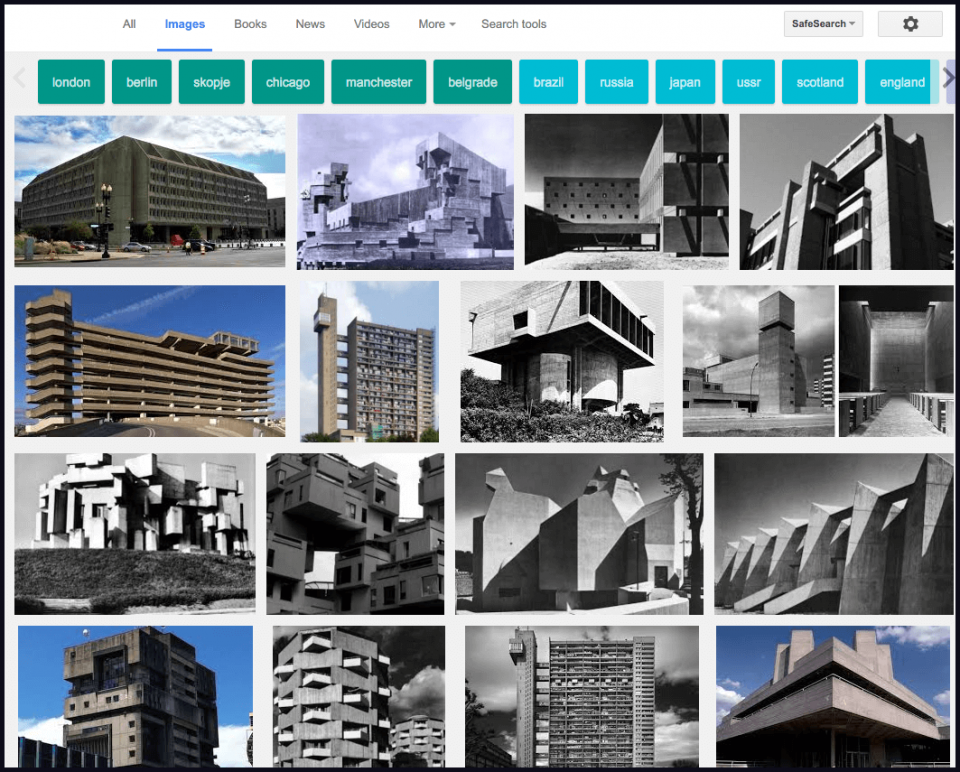Apply the manchester filter chip
This screenshot has width=960, height=772.
tap(378, 82)
